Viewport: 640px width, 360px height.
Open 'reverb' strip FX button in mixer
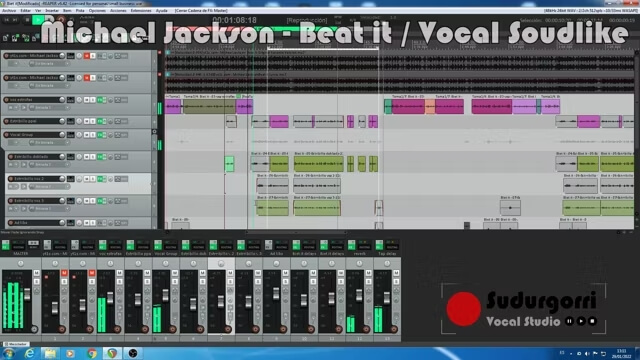pyautogui.click(x=351, y=245)
